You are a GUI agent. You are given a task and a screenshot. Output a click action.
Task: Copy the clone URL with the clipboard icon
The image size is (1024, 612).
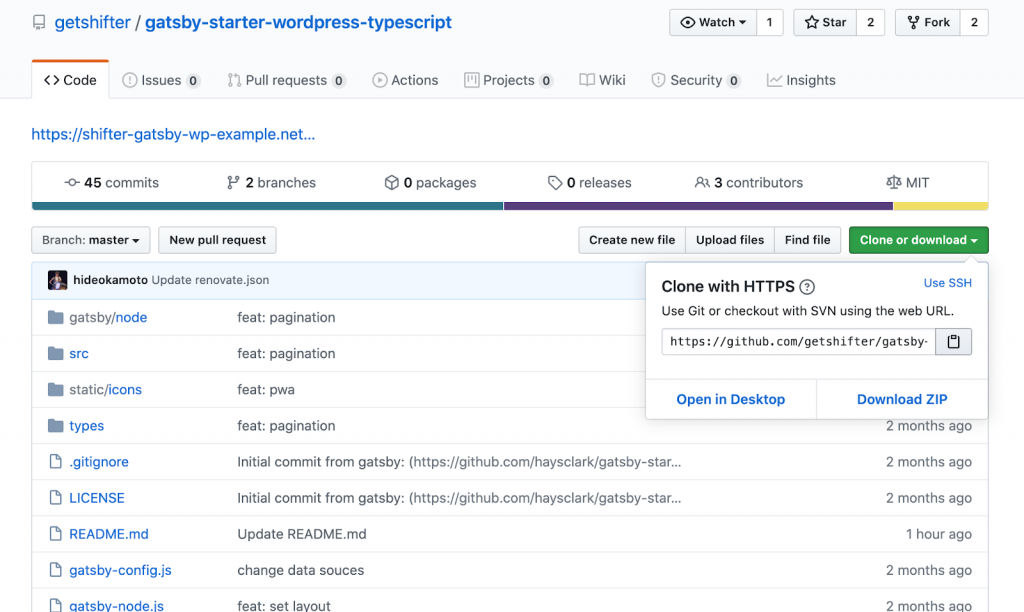click(x=953, y=342)
